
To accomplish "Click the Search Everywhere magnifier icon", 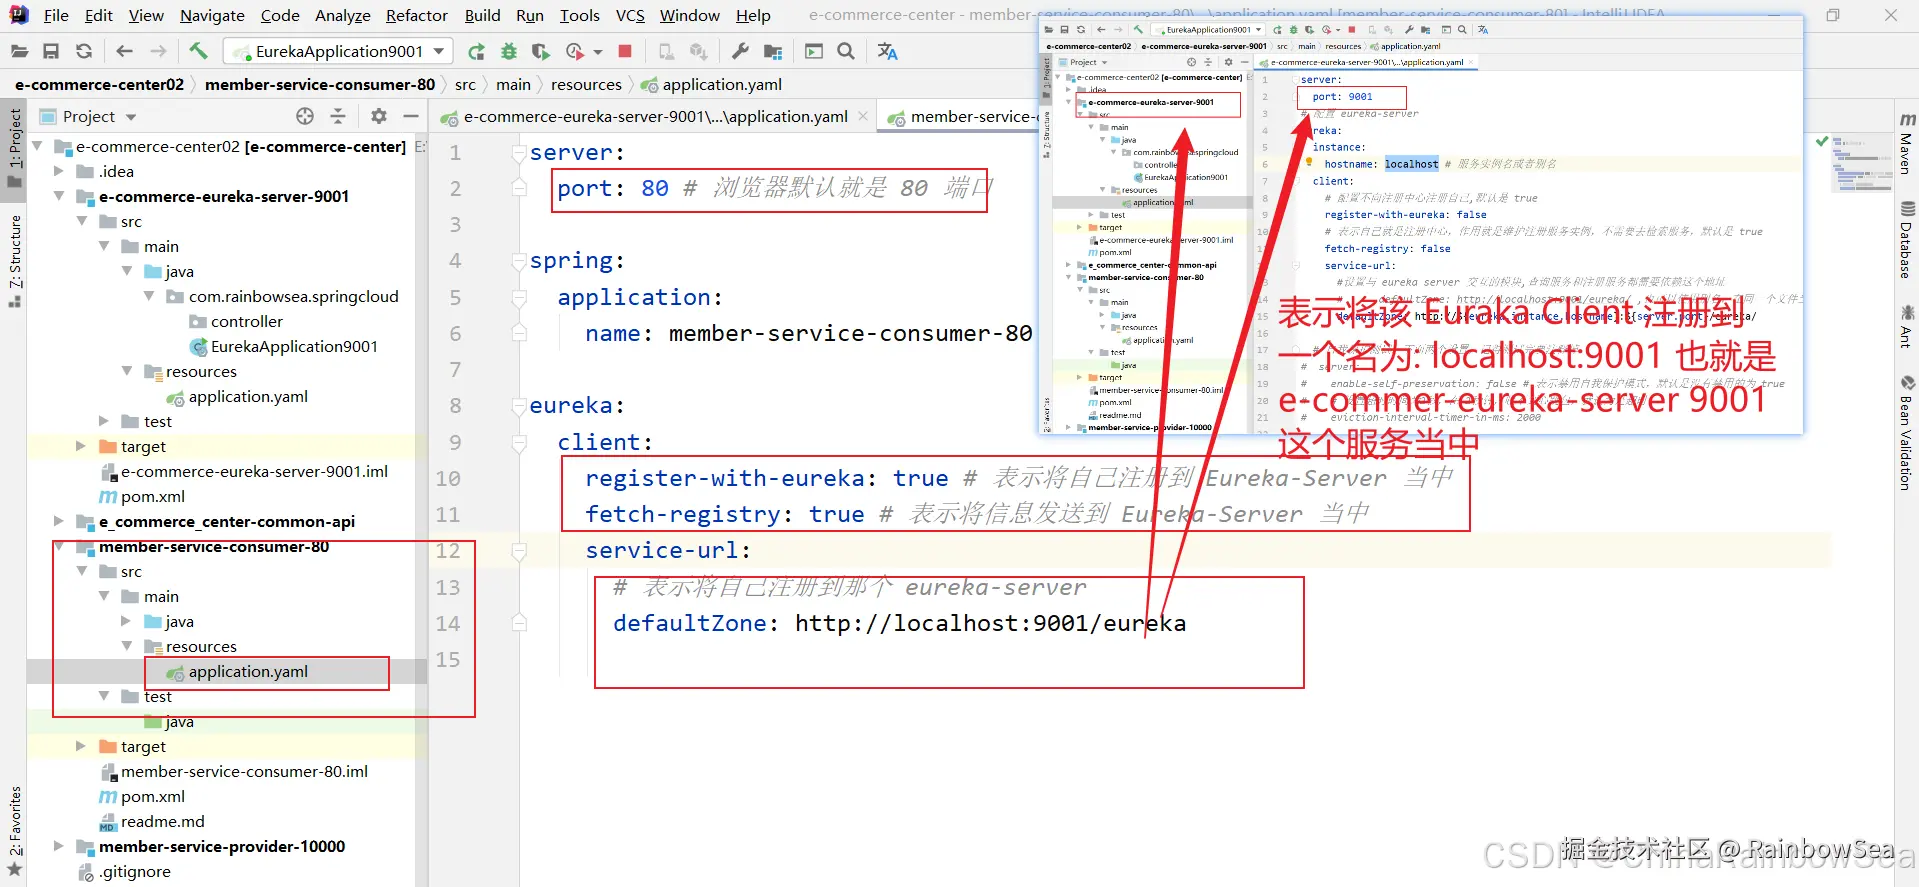I will tap(846, 51).
